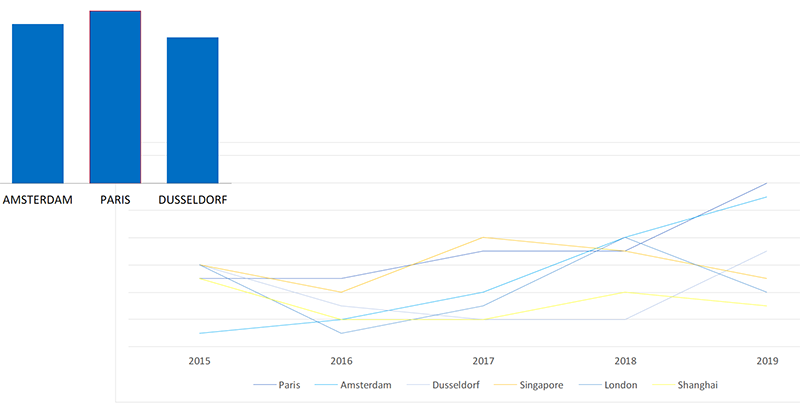Screen dimensions: 800x411
Task: Toggle the Amsterdam legend entry
Action: point(357,385)
